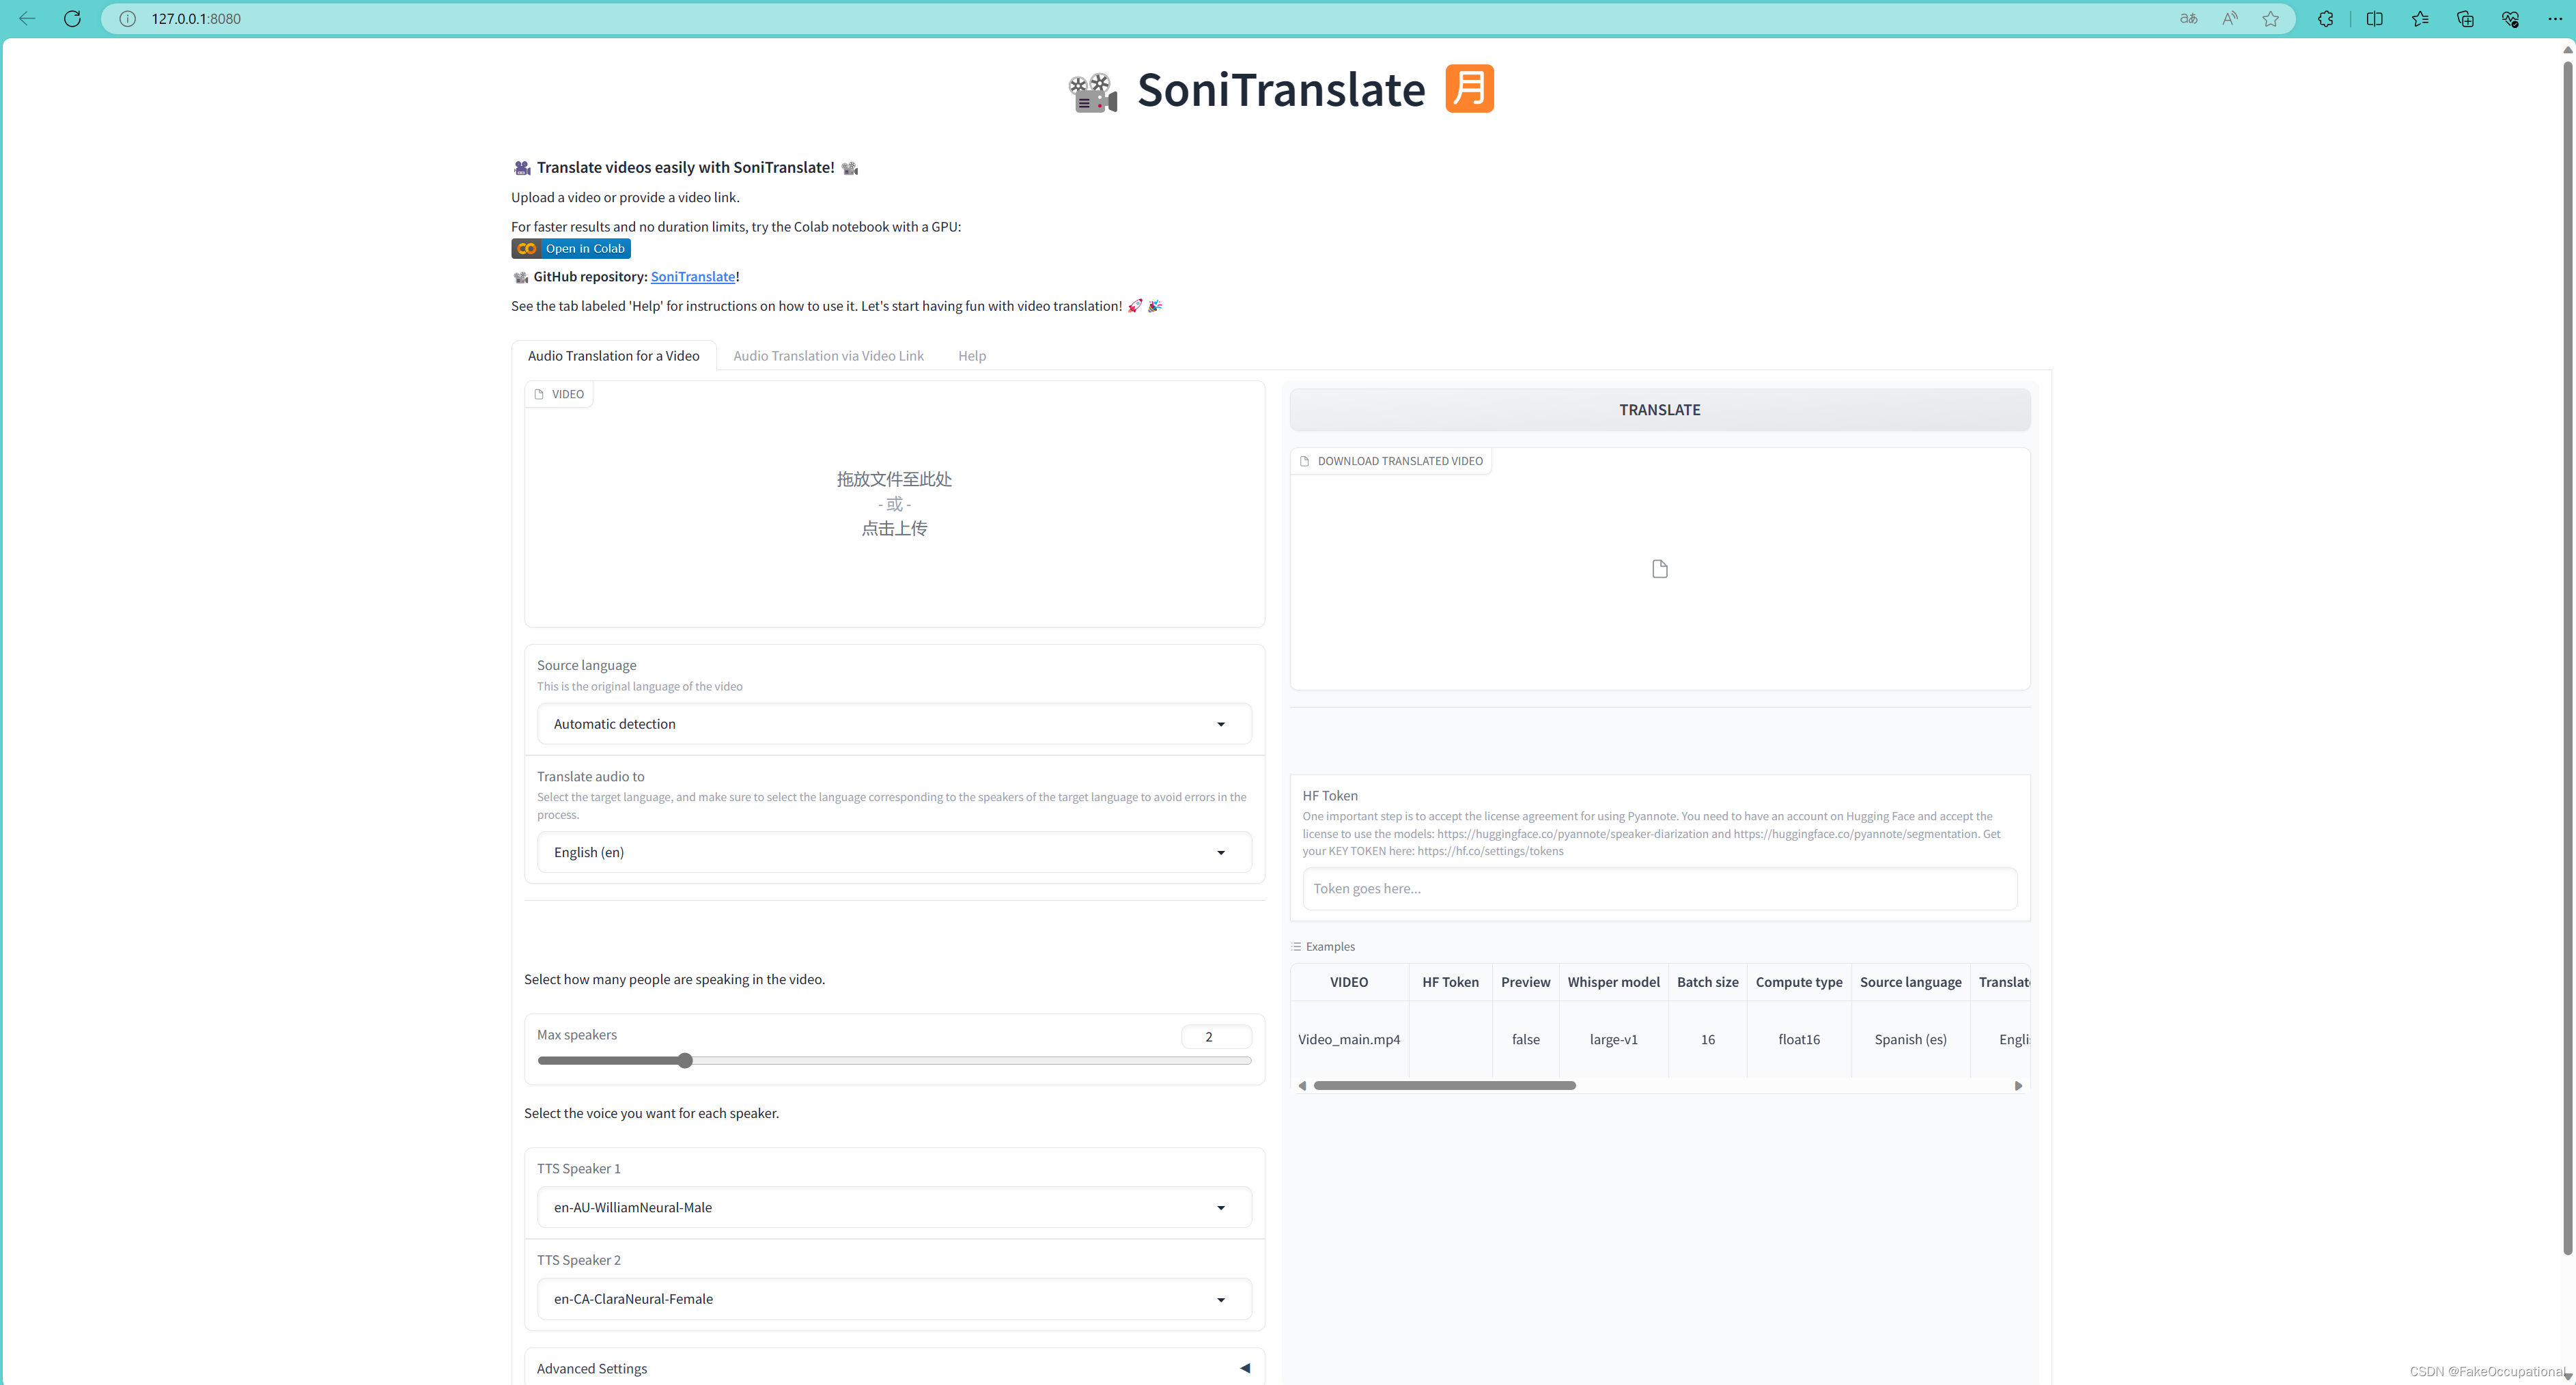Open TTS Speaker 1 voice dropdown
This screenshot has height=1385, width=2576.
point(893,1207)
